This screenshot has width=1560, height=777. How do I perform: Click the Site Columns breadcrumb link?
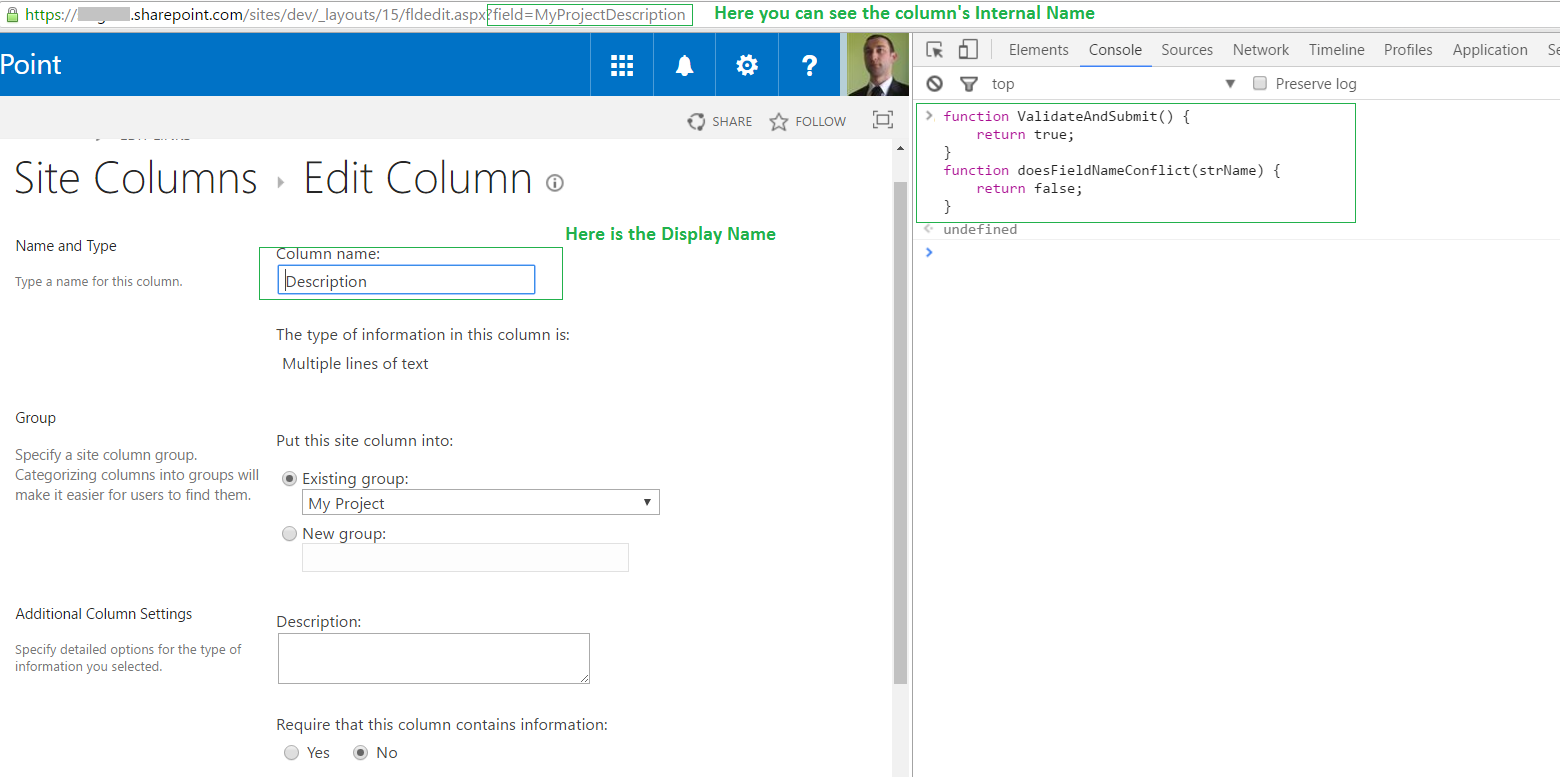tap(136, 179)
